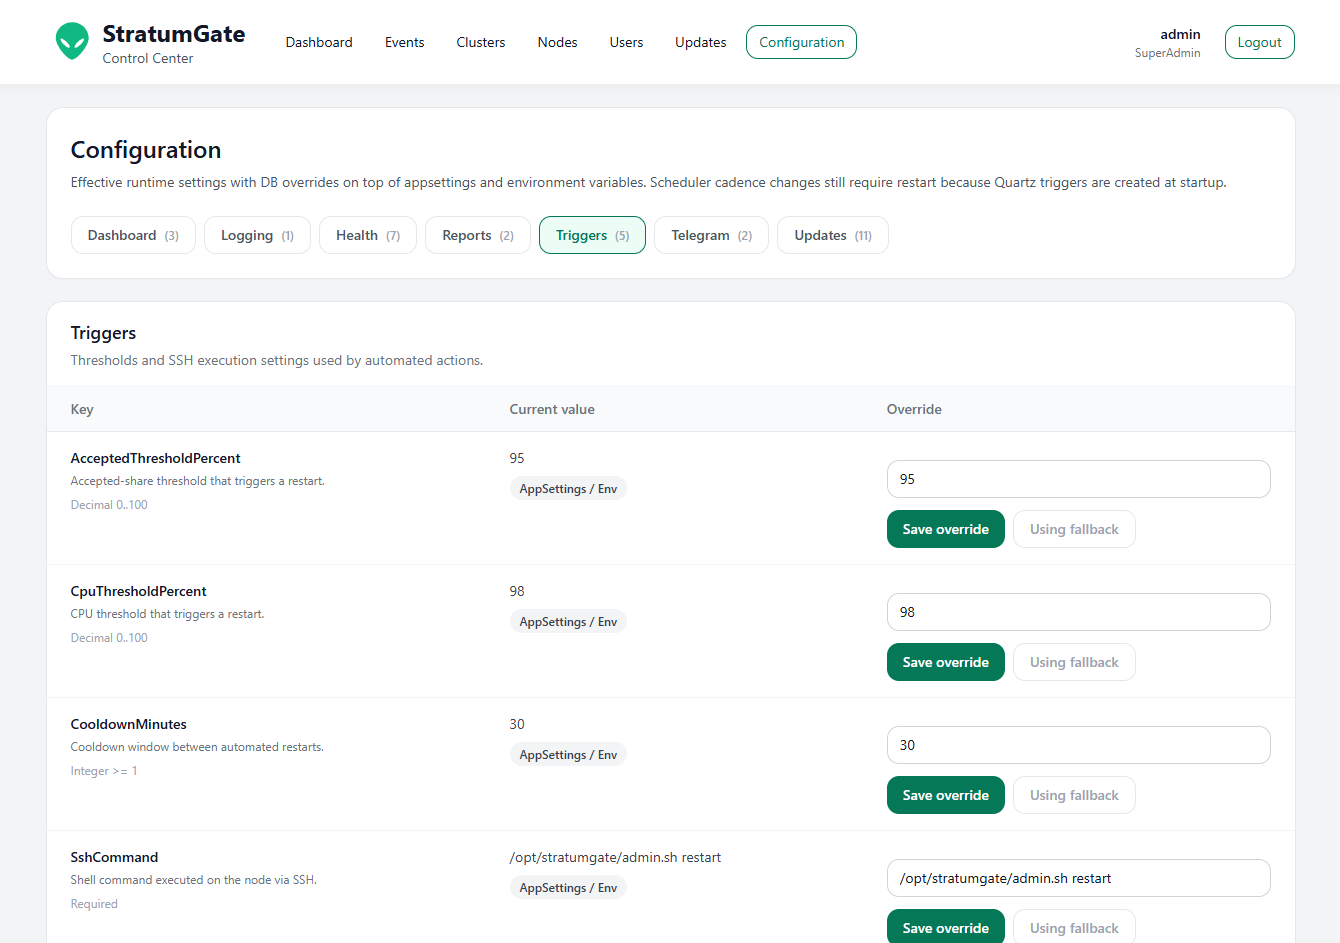Click Using fallback button for CooldownMinutes

click(x=1074, y=795)
